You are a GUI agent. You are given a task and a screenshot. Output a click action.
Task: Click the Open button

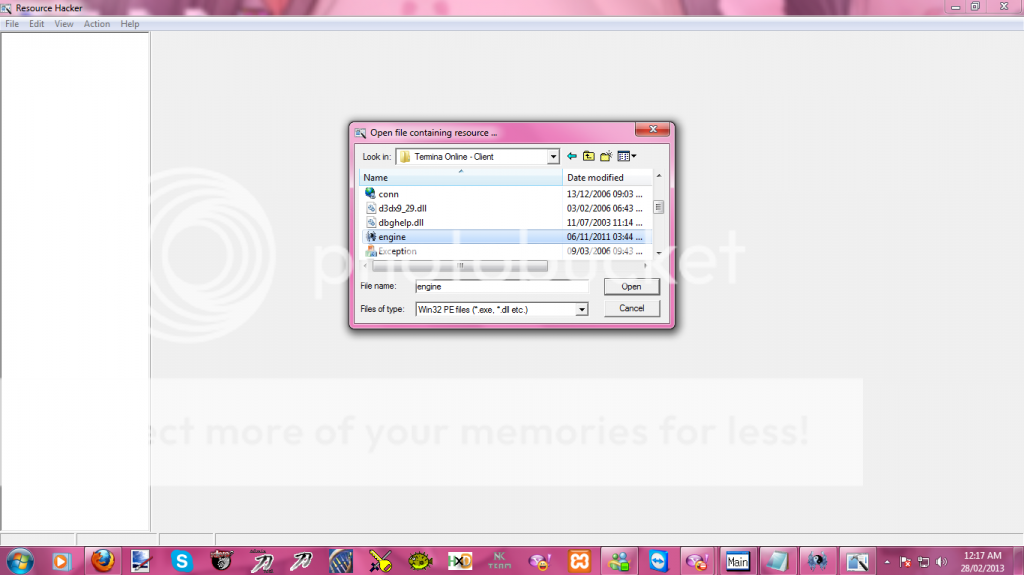631,286
